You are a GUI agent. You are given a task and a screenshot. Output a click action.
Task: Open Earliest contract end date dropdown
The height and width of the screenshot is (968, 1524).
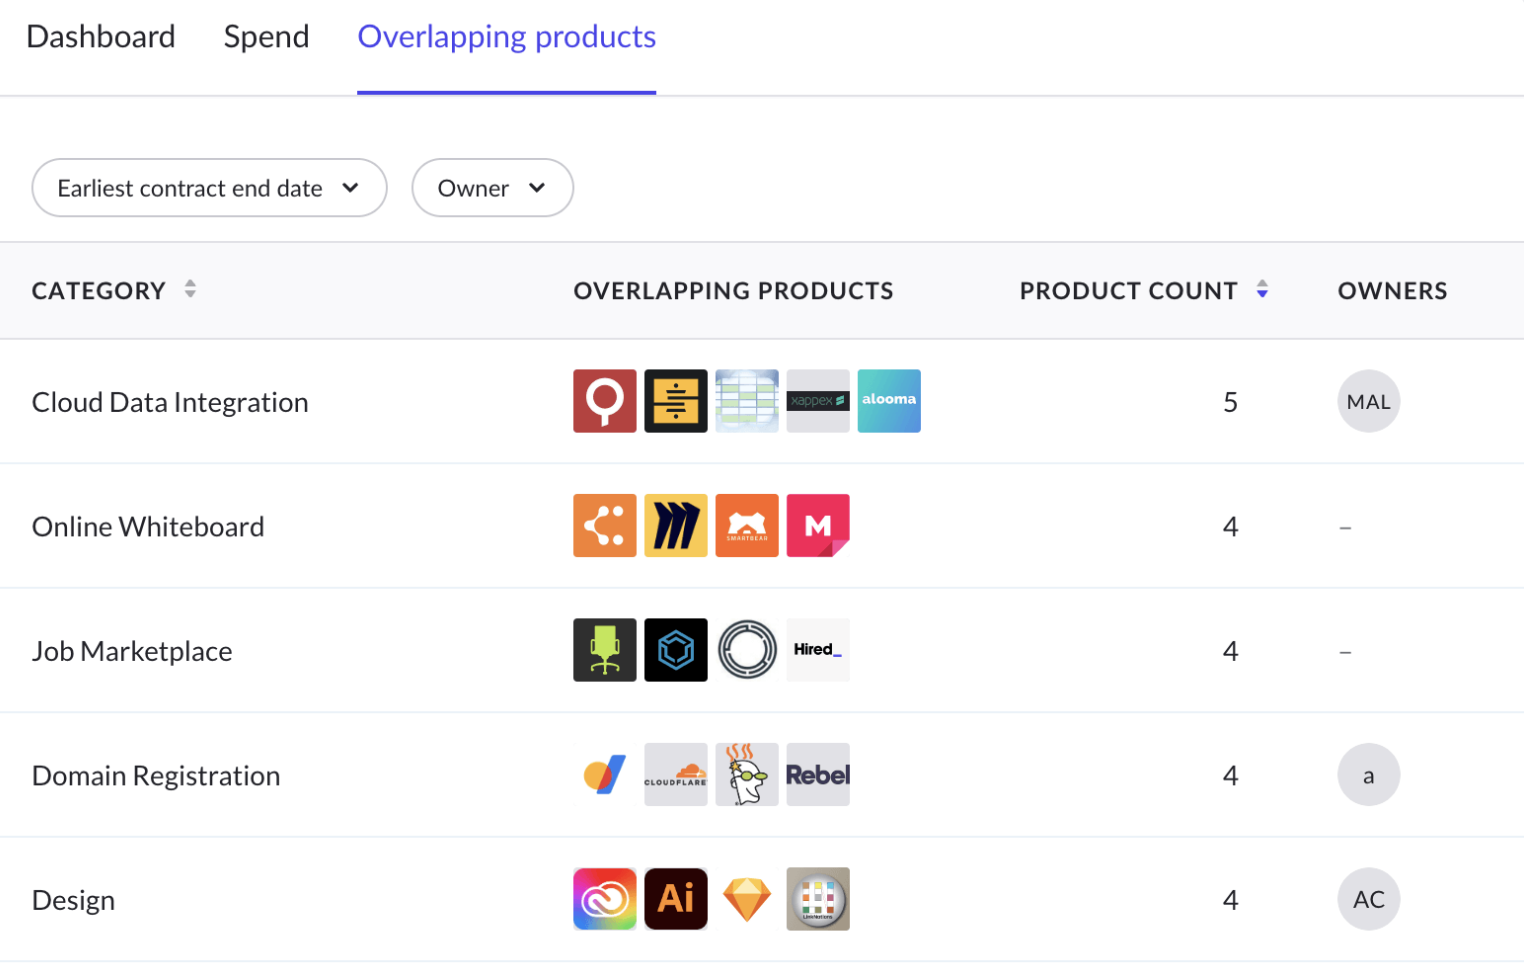click(209, 188)
